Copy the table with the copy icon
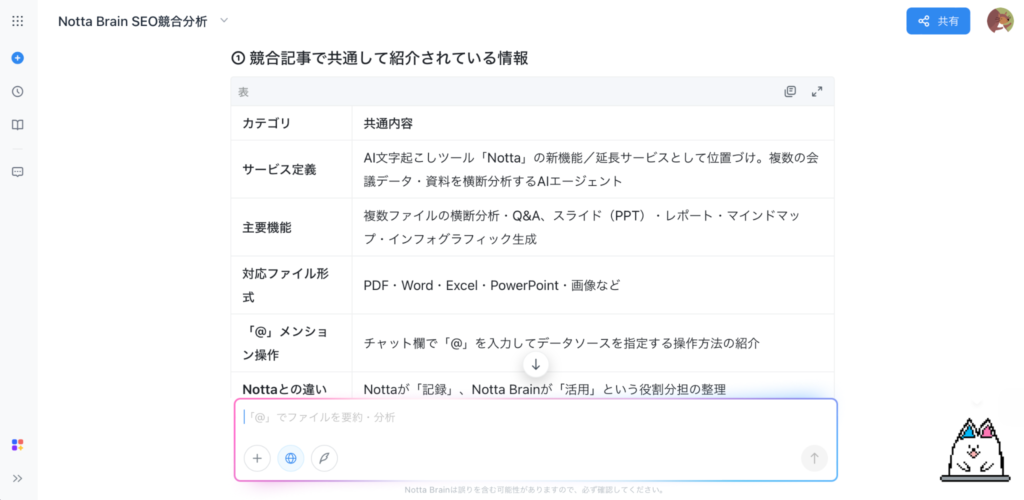Viewport: 1024px width, 500px height. point(790,91)
